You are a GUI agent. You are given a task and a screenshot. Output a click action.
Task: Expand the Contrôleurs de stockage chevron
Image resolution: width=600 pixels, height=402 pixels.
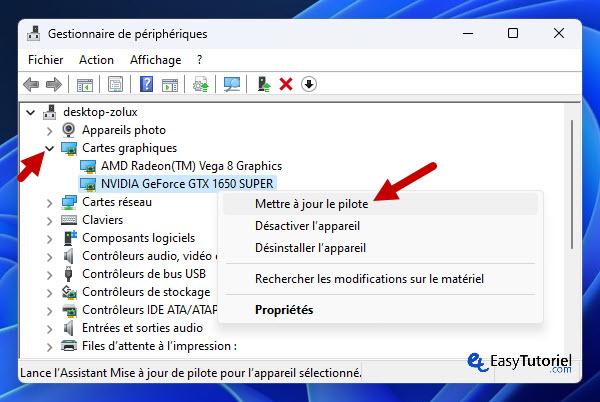tap(49, 293)
